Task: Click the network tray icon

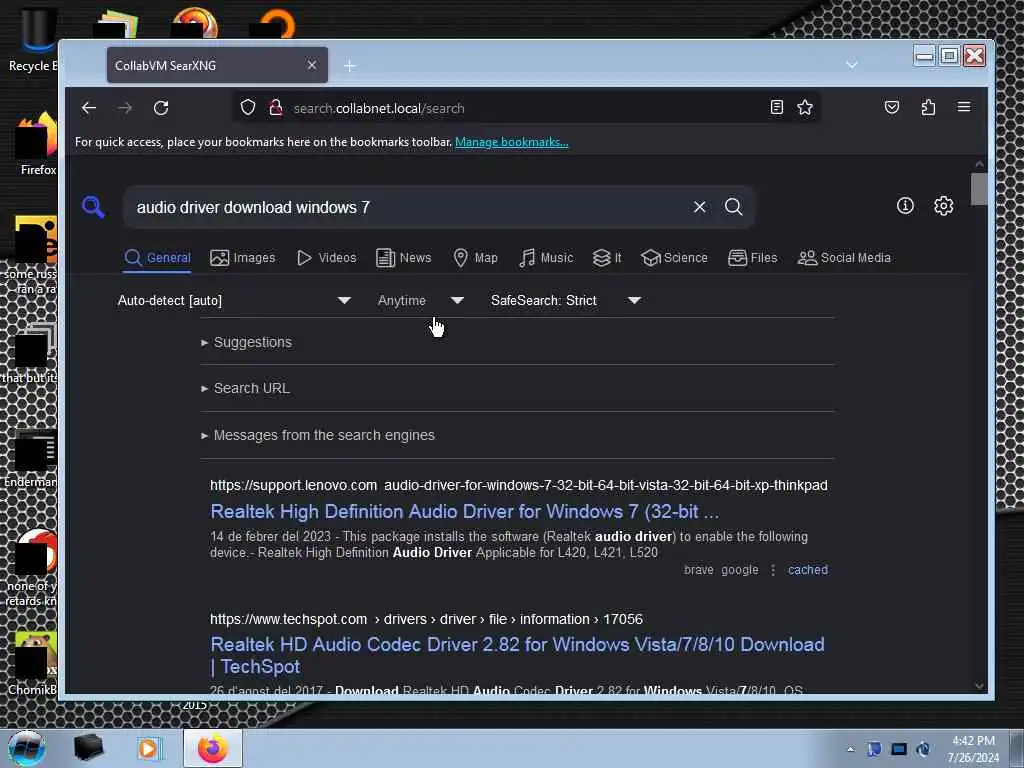Action: [x=899, y=749]
